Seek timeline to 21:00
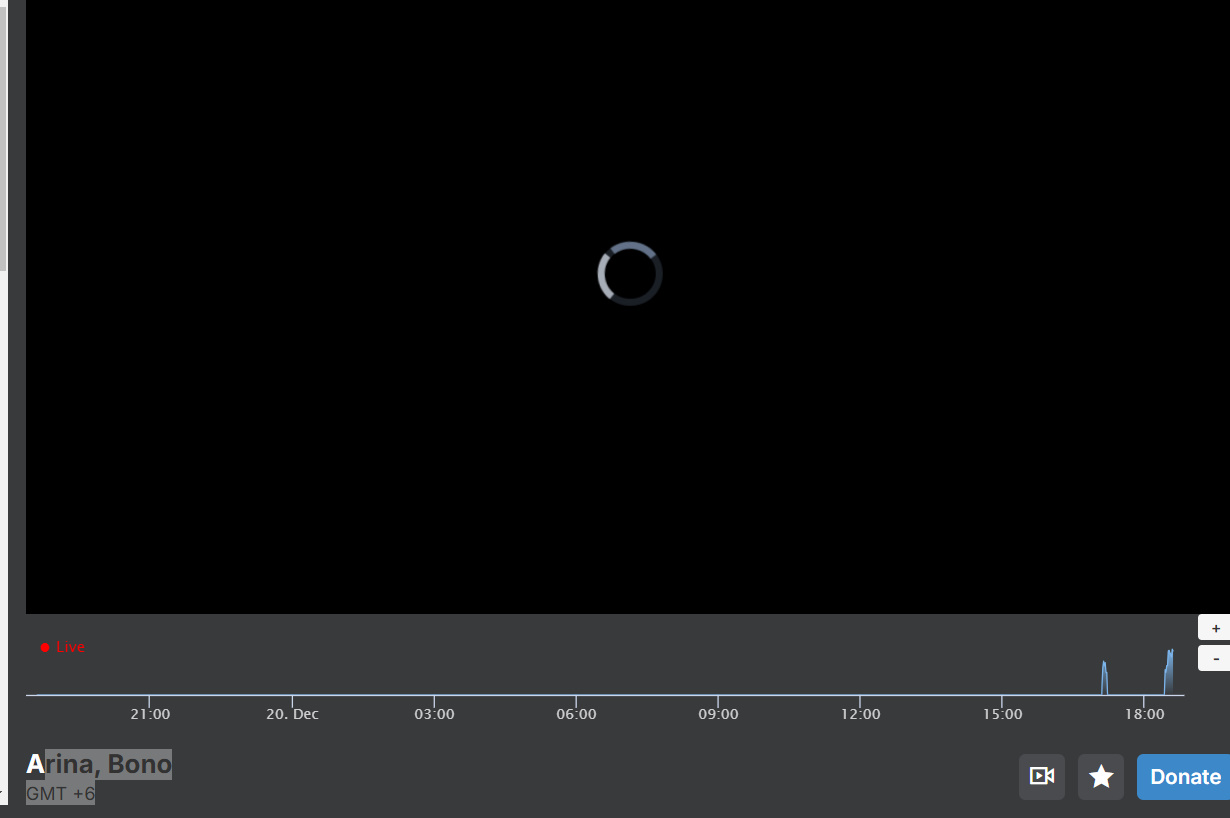Screen dimensions: 1230x818 point(149,713)
